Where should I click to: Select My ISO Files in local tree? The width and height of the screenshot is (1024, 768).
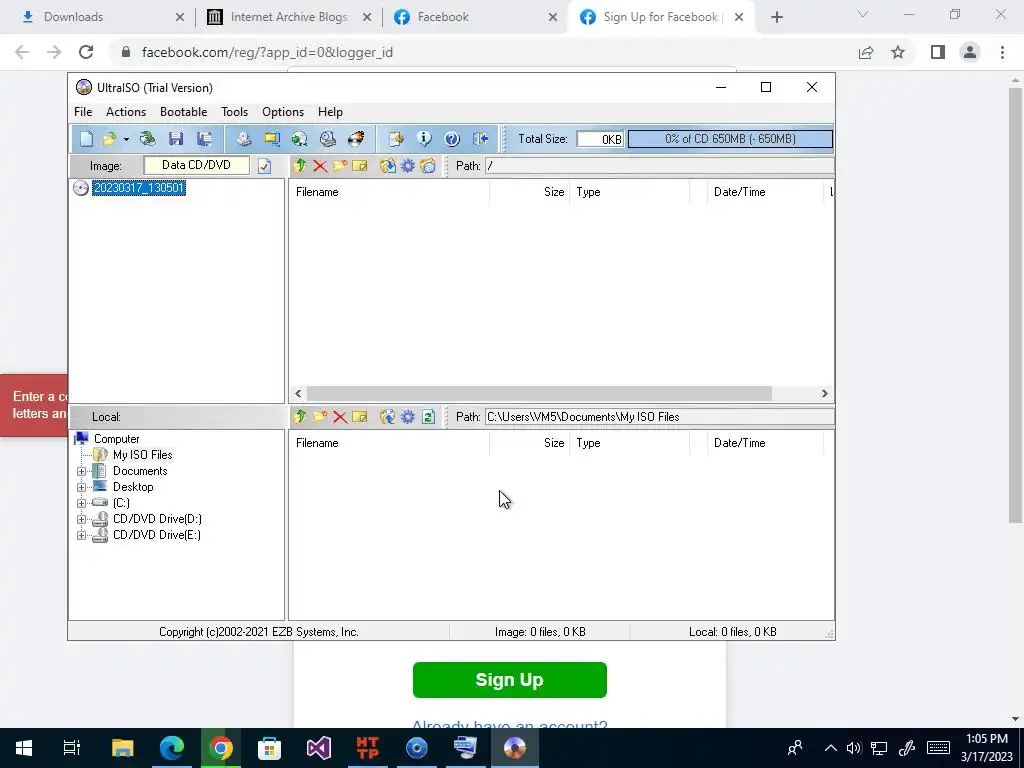[142, 455]
